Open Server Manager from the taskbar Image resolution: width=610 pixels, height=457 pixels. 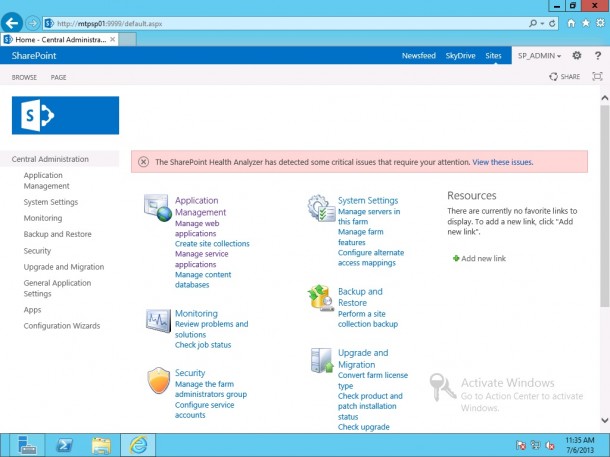point(27,445)
